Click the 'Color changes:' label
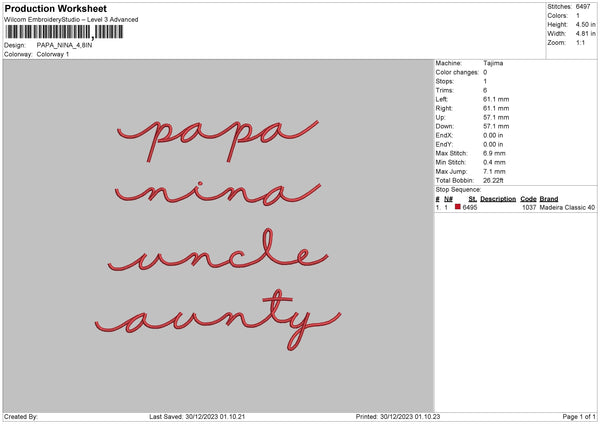 pyautogui.click(x=457, y=72)
